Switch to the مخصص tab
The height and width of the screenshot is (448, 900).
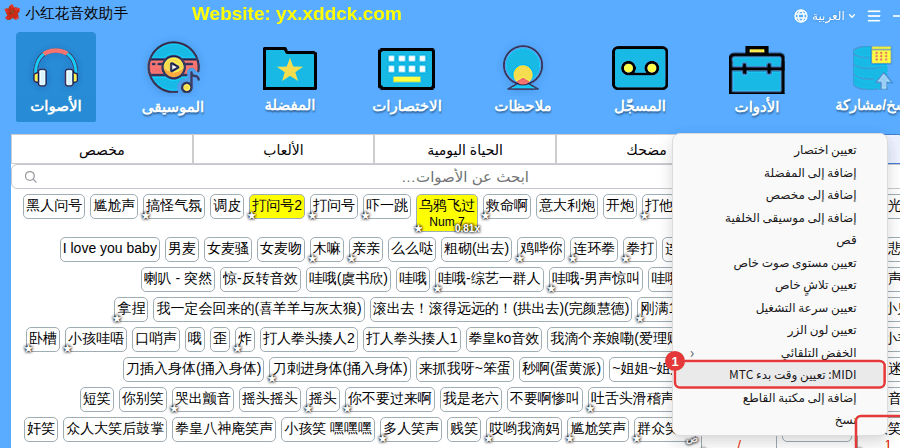pyautogui.click(x=102, y=150)
